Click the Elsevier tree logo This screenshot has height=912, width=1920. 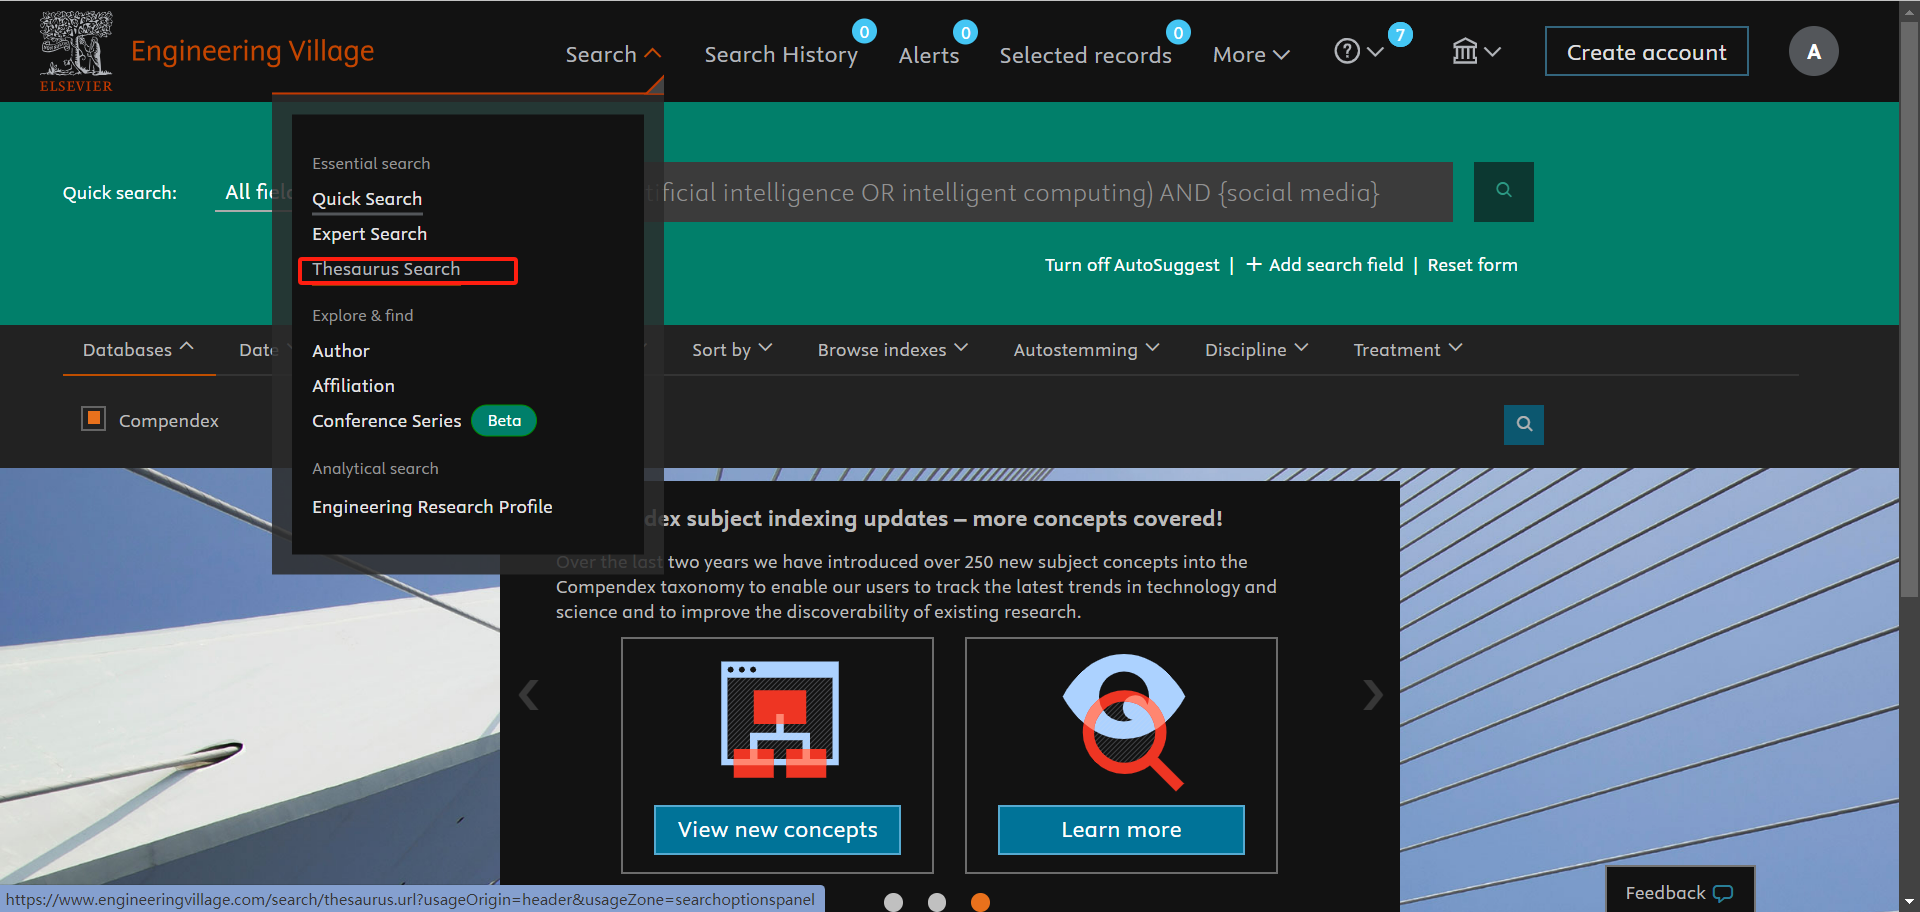click(76, 51)
